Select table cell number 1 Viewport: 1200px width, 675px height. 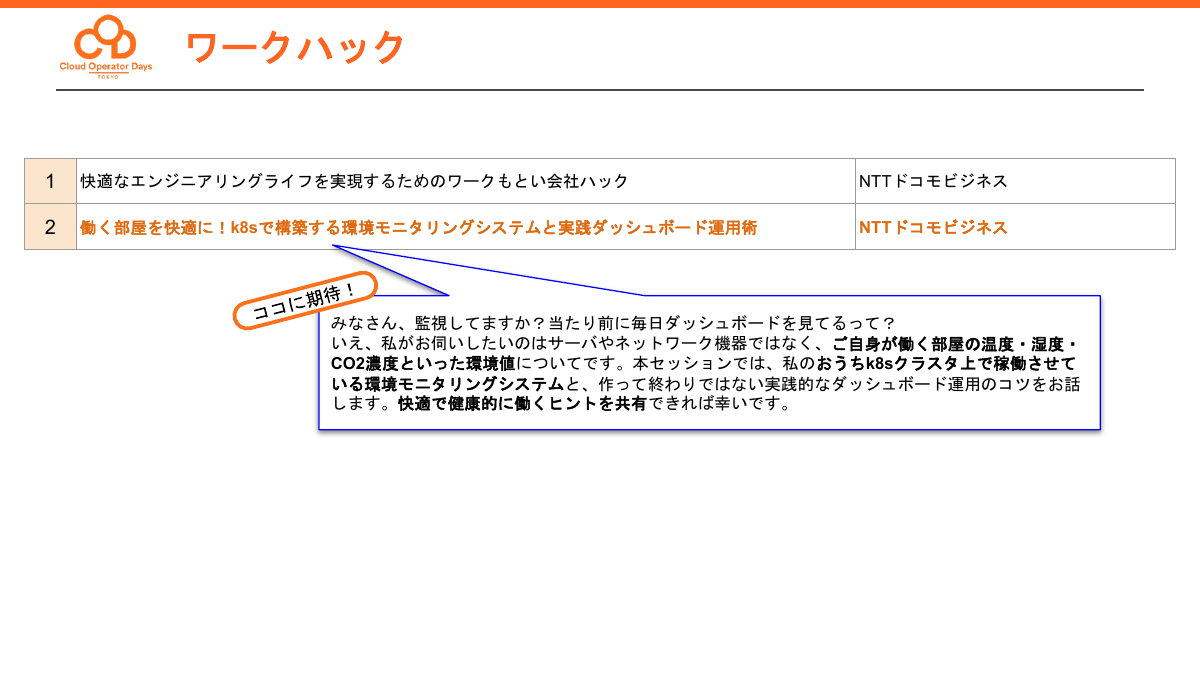point(50,181)
